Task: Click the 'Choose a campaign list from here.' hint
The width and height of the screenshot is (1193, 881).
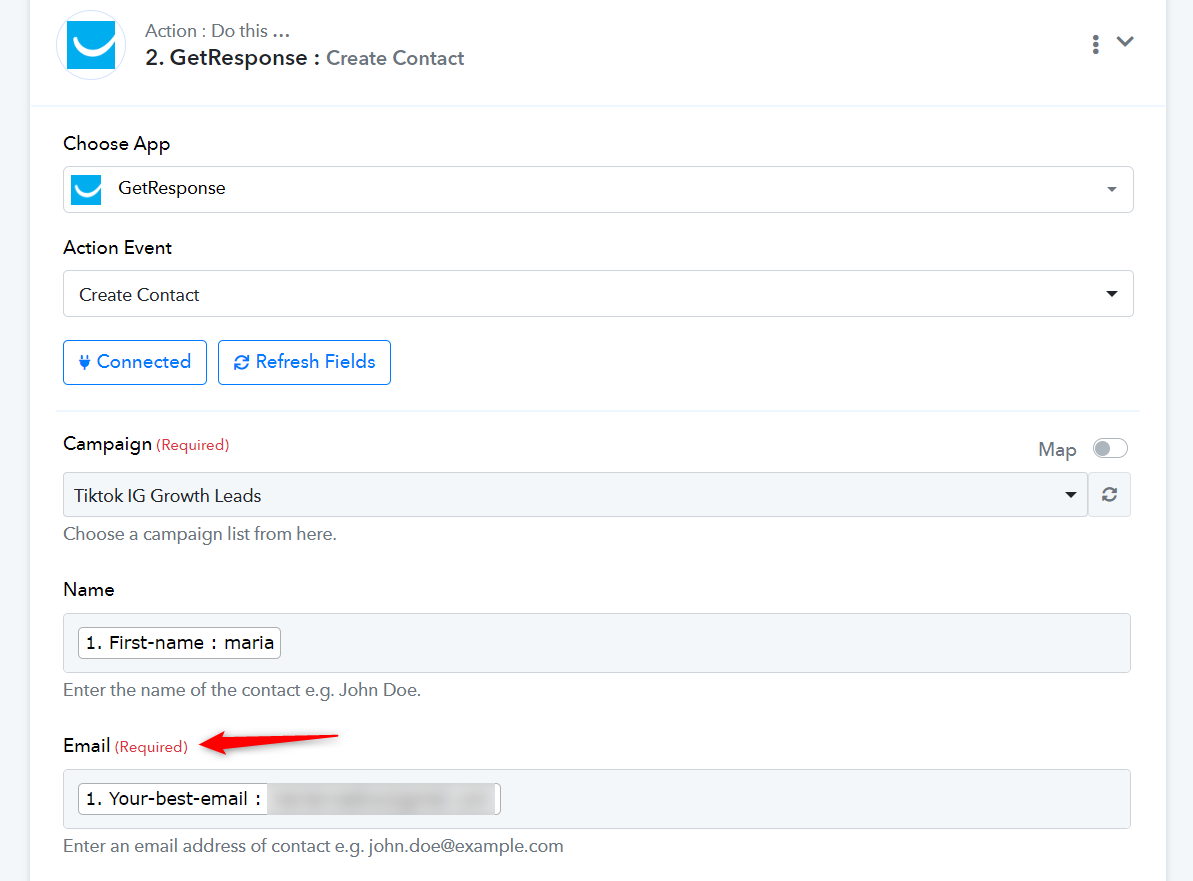Action: point(200,534)
